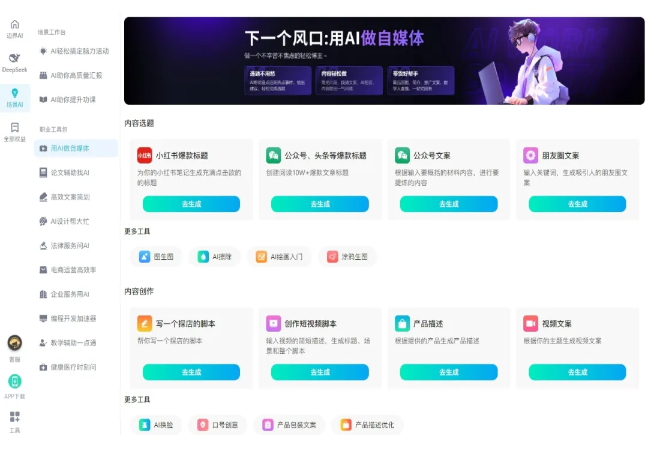Open the 用AI做自媒体 promotional banner

point(384,61)
